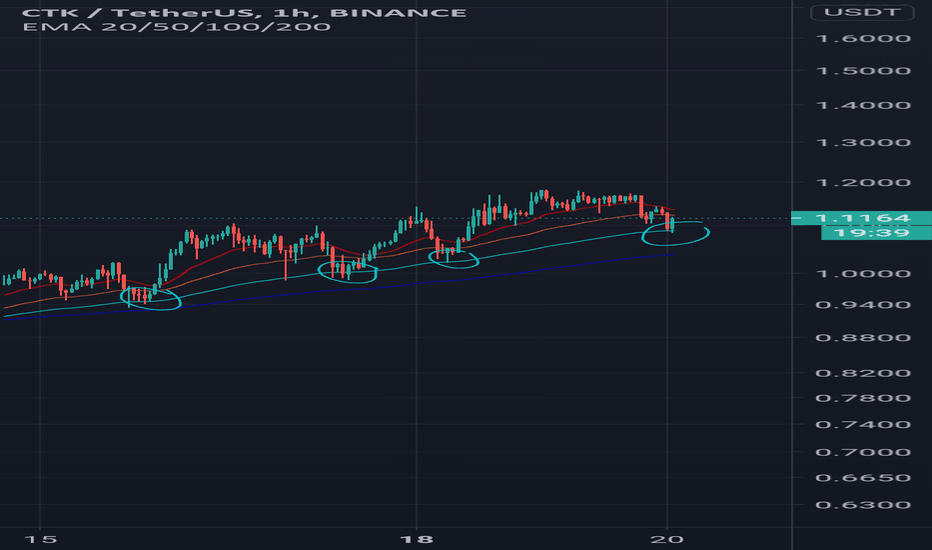Screen dimensions: 932x550
Task: Click the 1.6000 price axis label
Action: tap(863, 39)
